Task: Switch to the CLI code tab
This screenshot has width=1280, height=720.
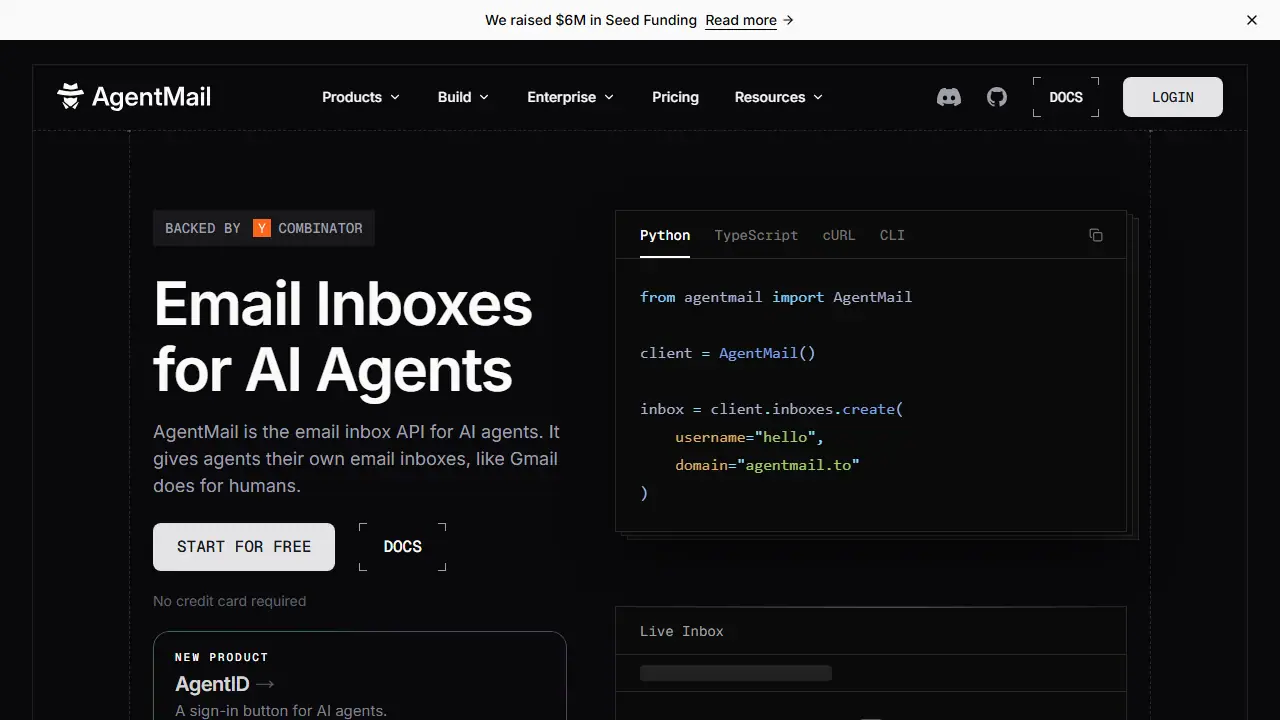Action: pyautogui.click(x=892, y=235)
